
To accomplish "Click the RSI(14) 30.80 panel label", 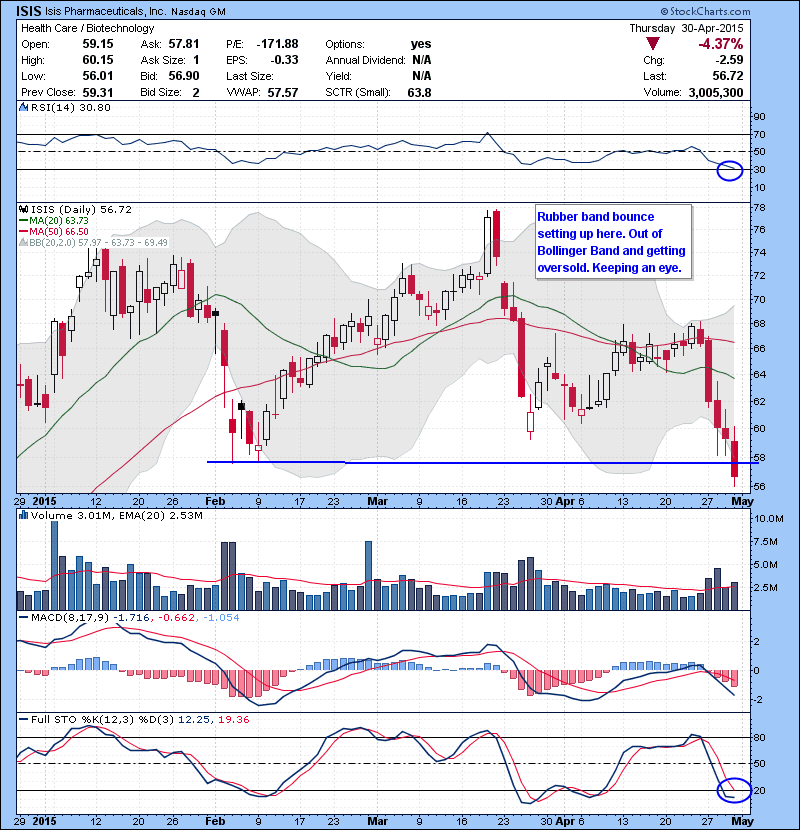I will [70, 107].
